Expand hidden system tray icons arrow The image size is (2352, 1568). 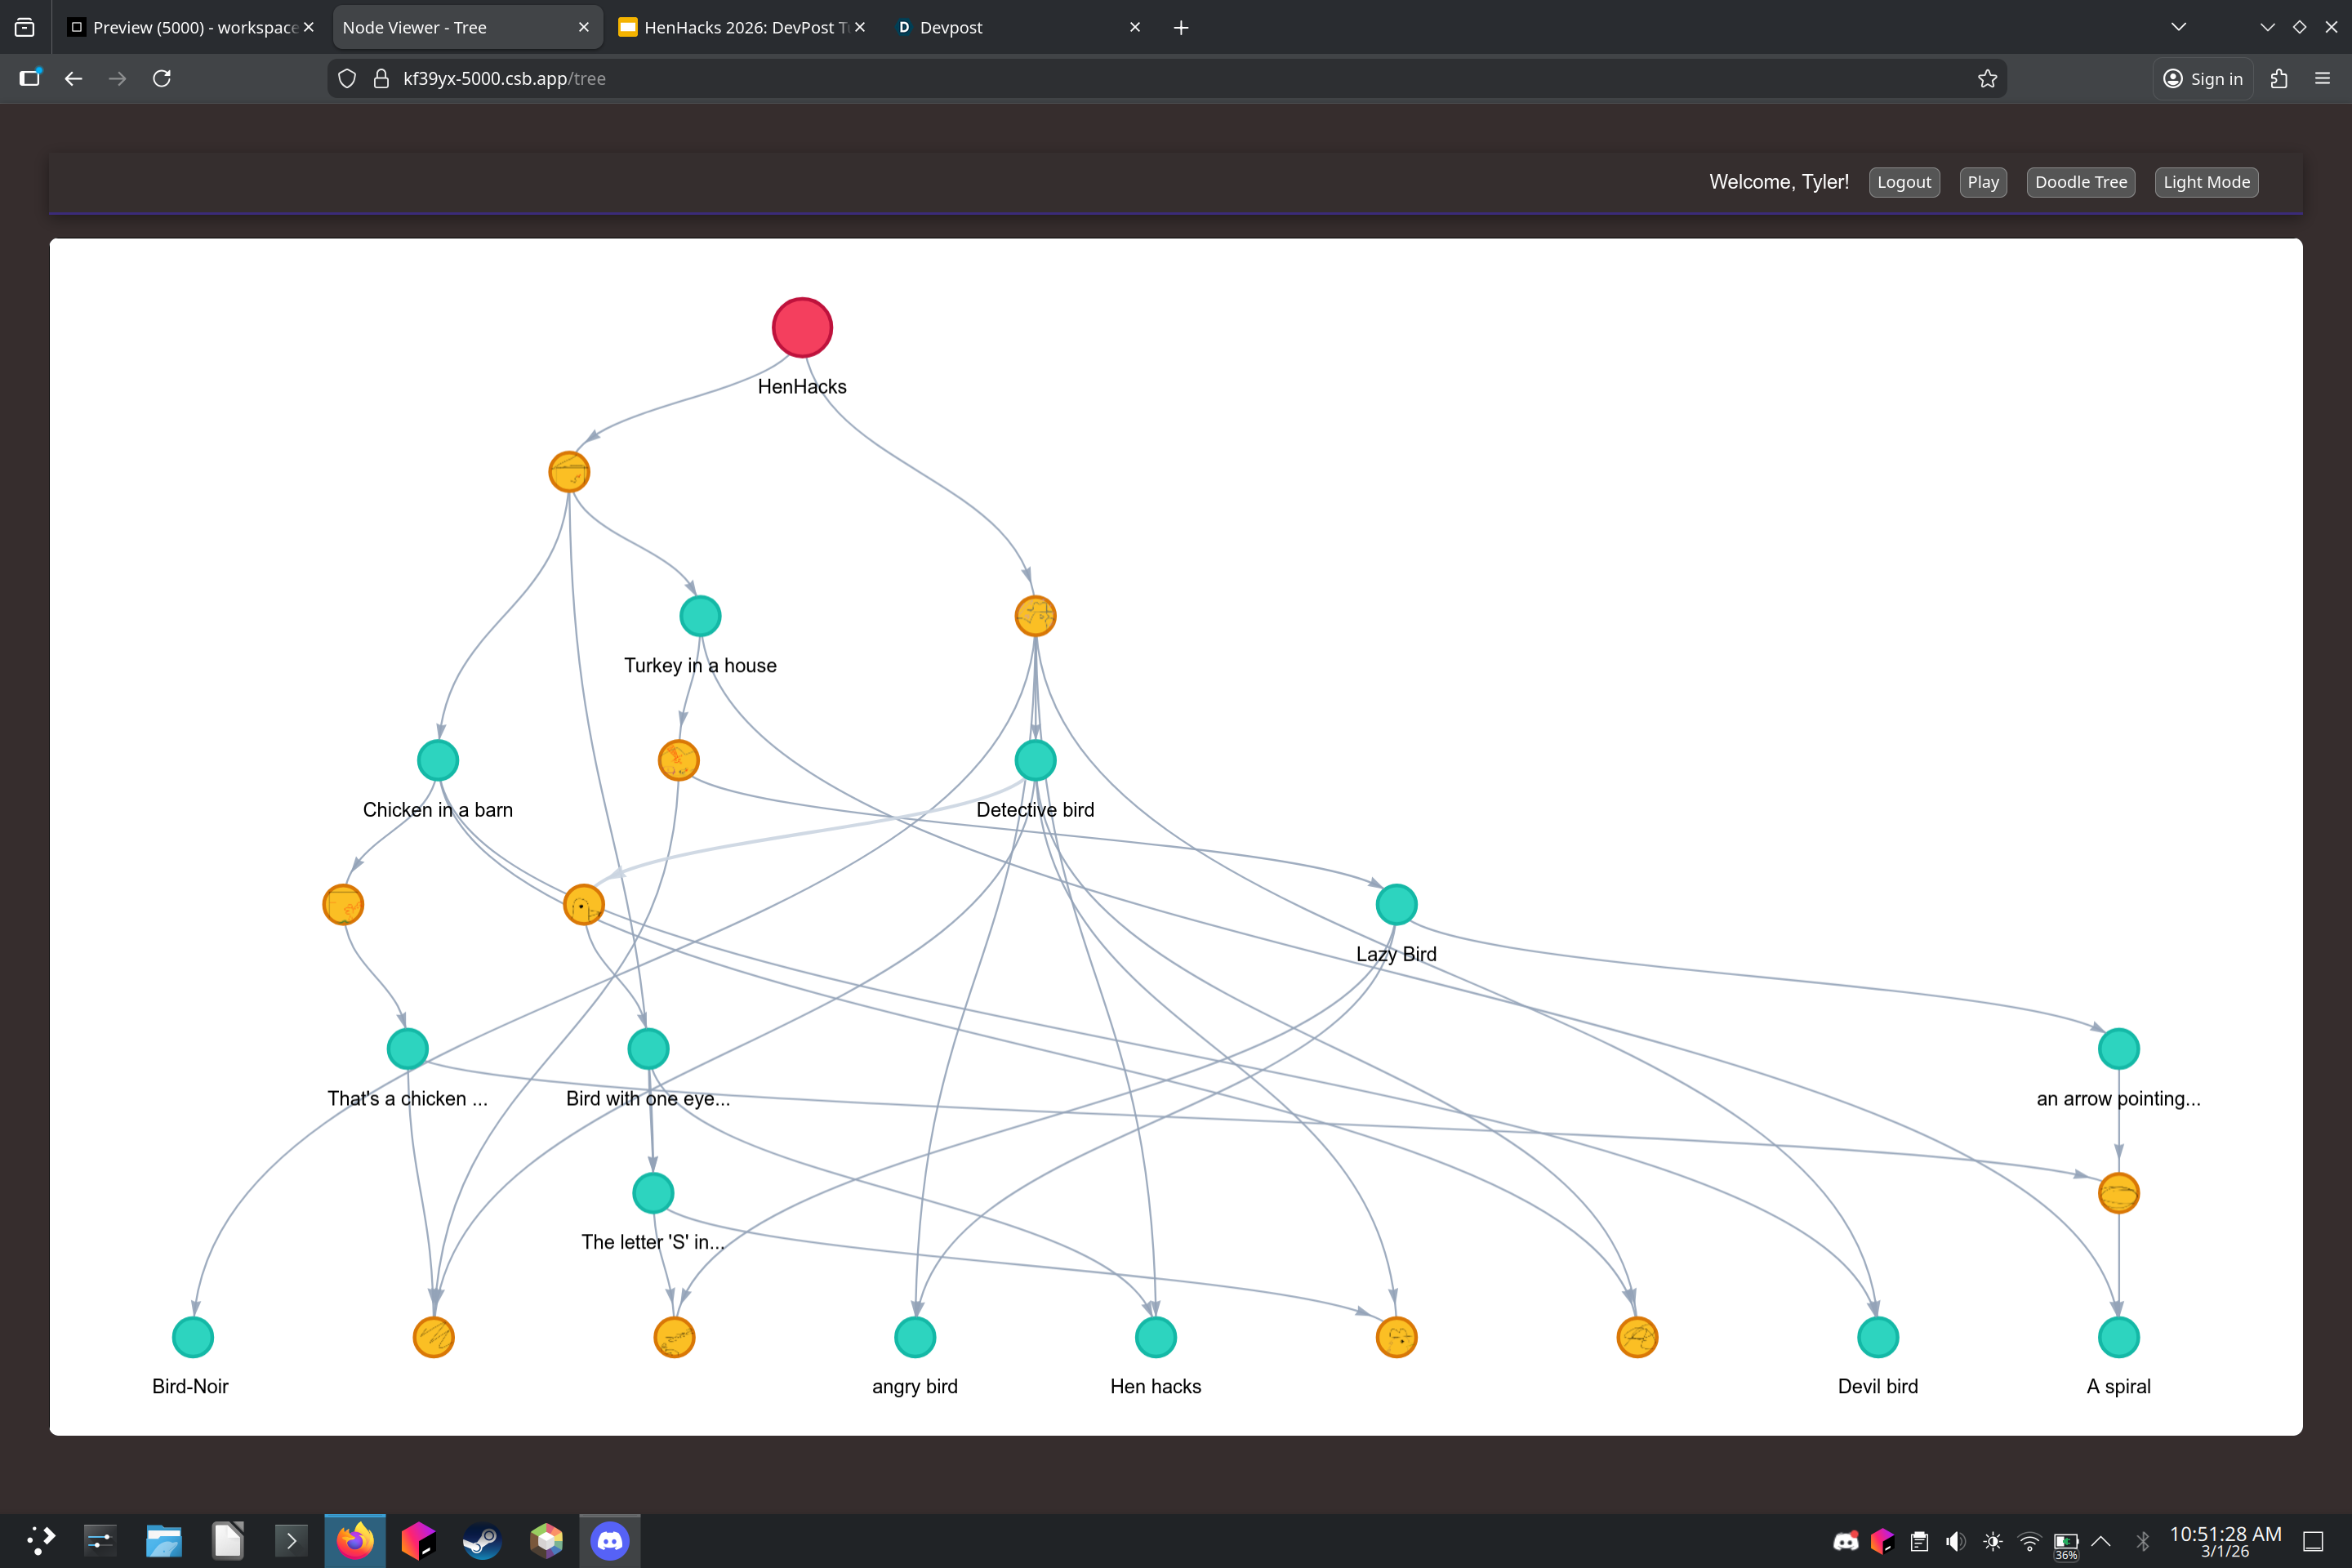coord(2101,1541)
